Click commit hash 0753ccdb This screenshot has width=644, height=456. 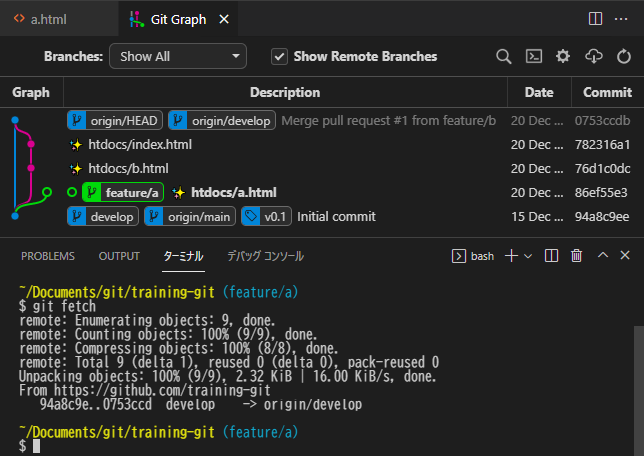602,120
